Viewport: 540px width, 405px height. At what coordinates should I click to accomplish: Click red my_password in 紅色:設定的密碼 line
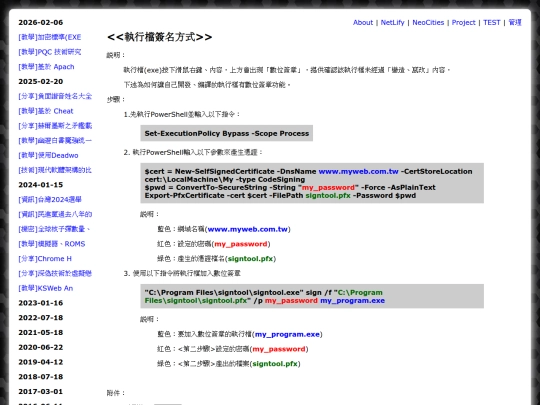pos(241,244)
